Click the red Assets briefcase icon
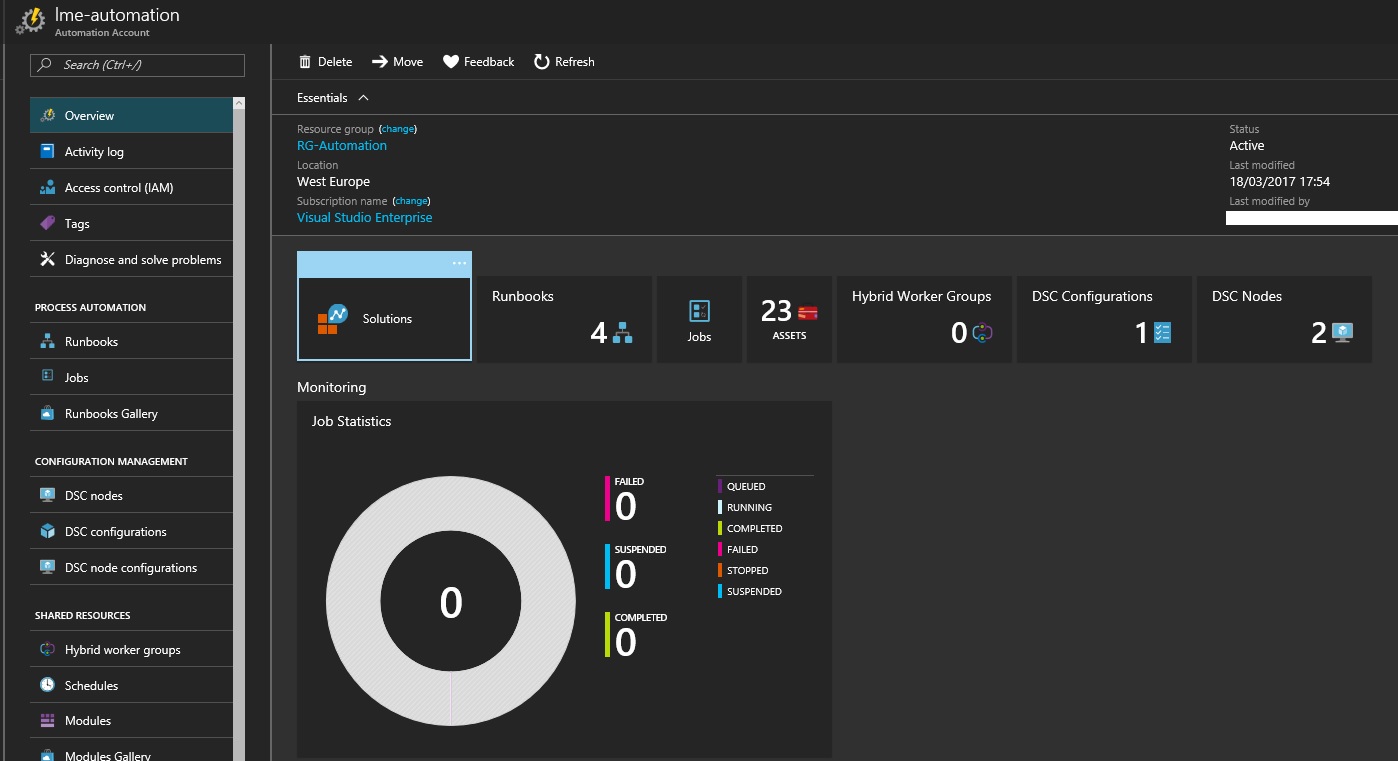This screenshot has height=761, width=1398. (808, 312)
